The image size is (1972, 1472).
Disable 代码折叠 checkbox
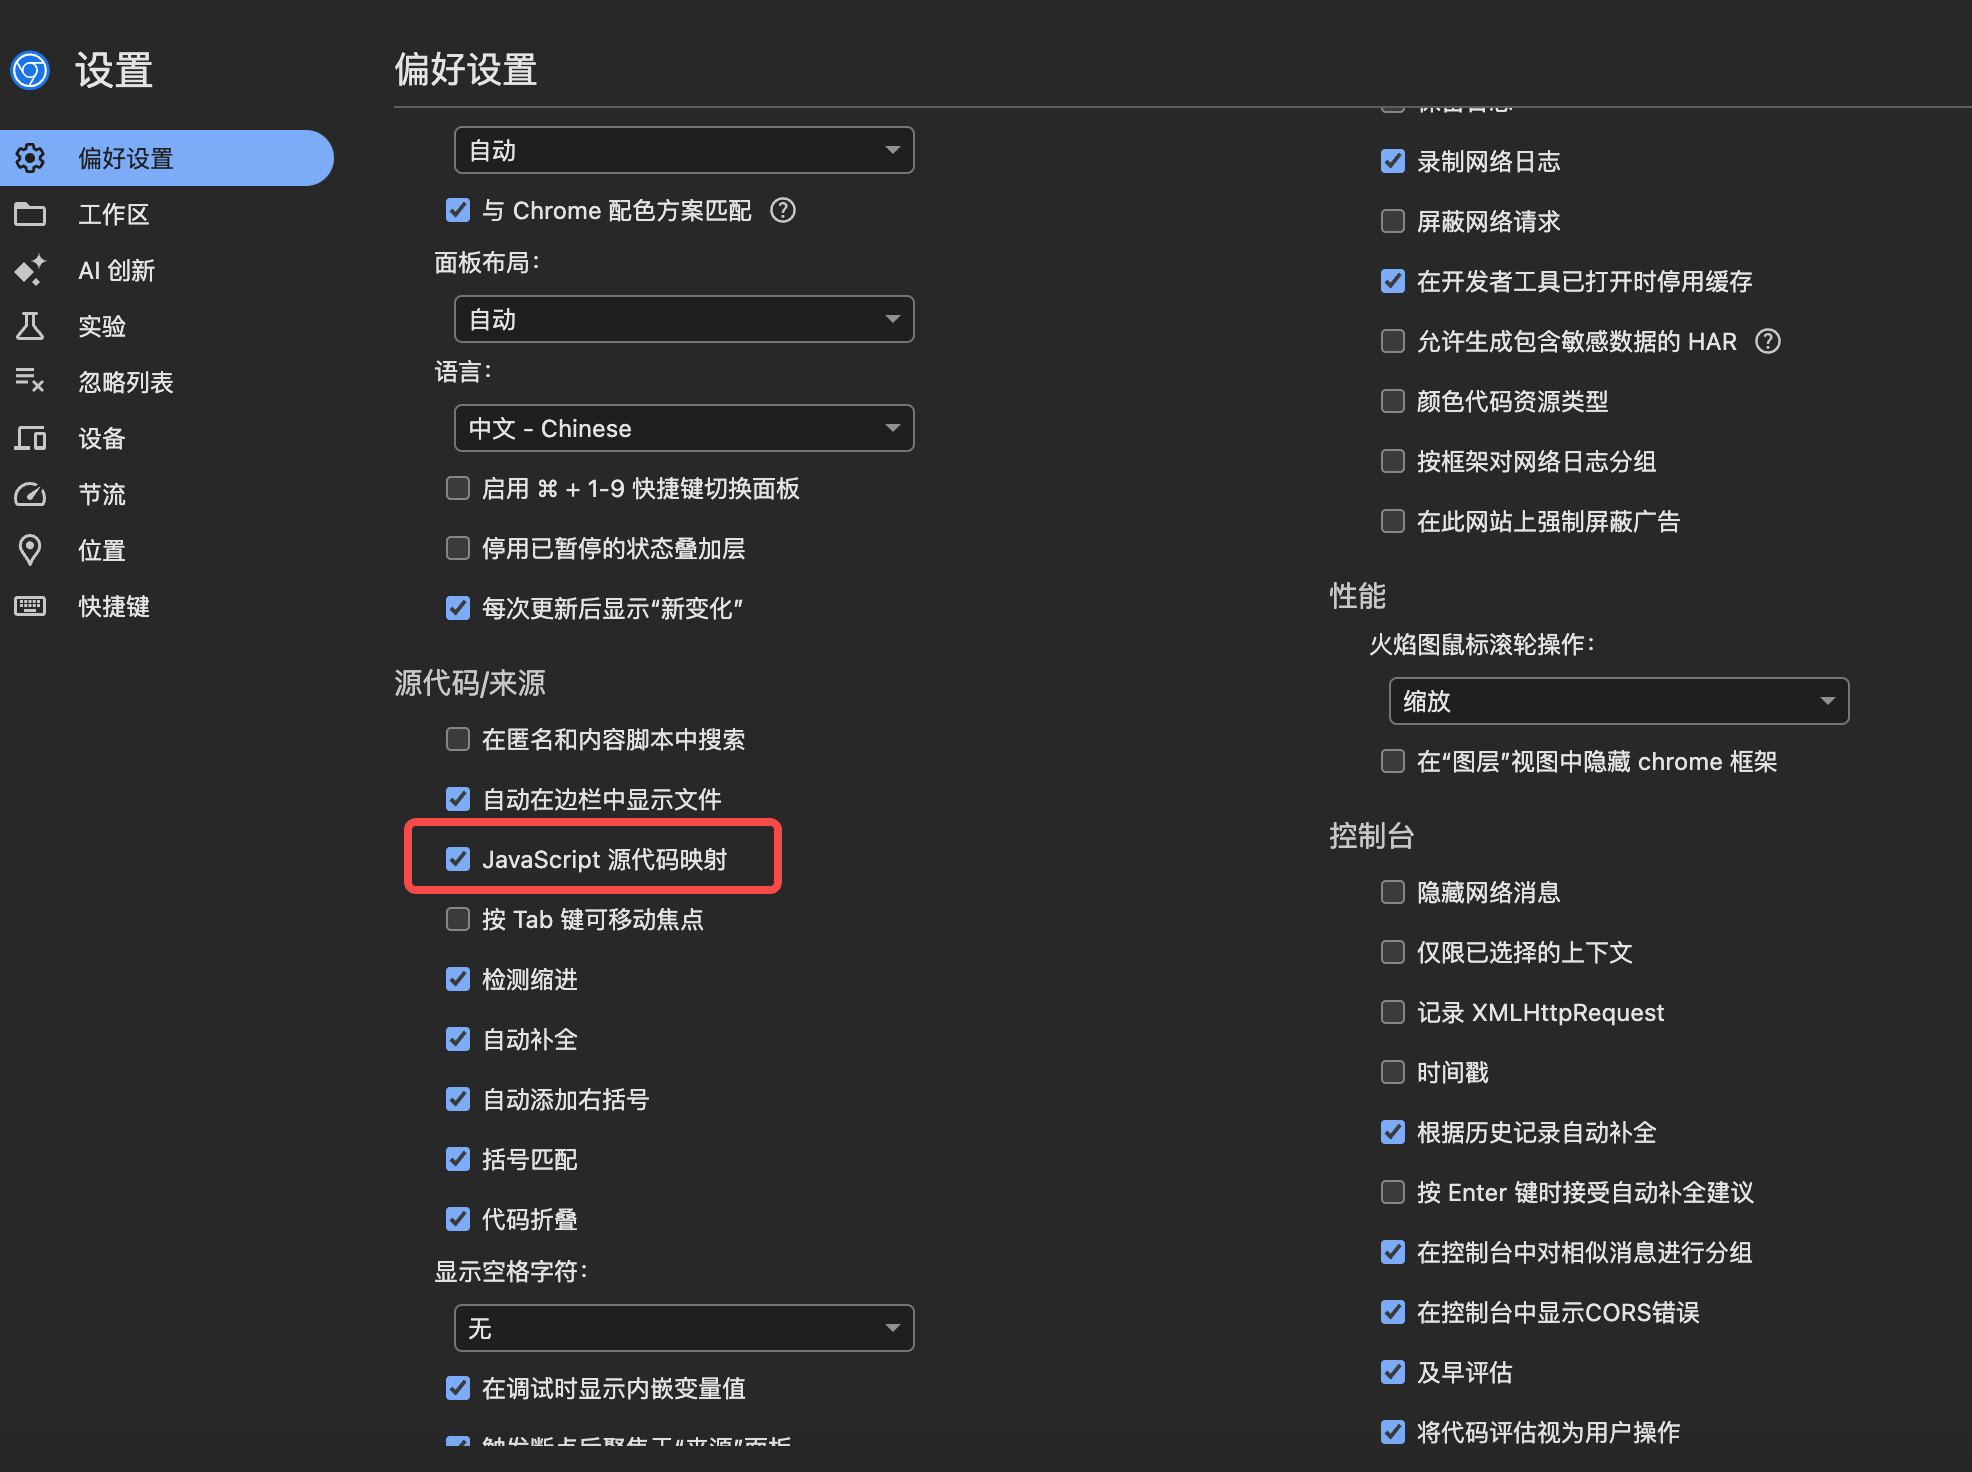coord(458,1219)
